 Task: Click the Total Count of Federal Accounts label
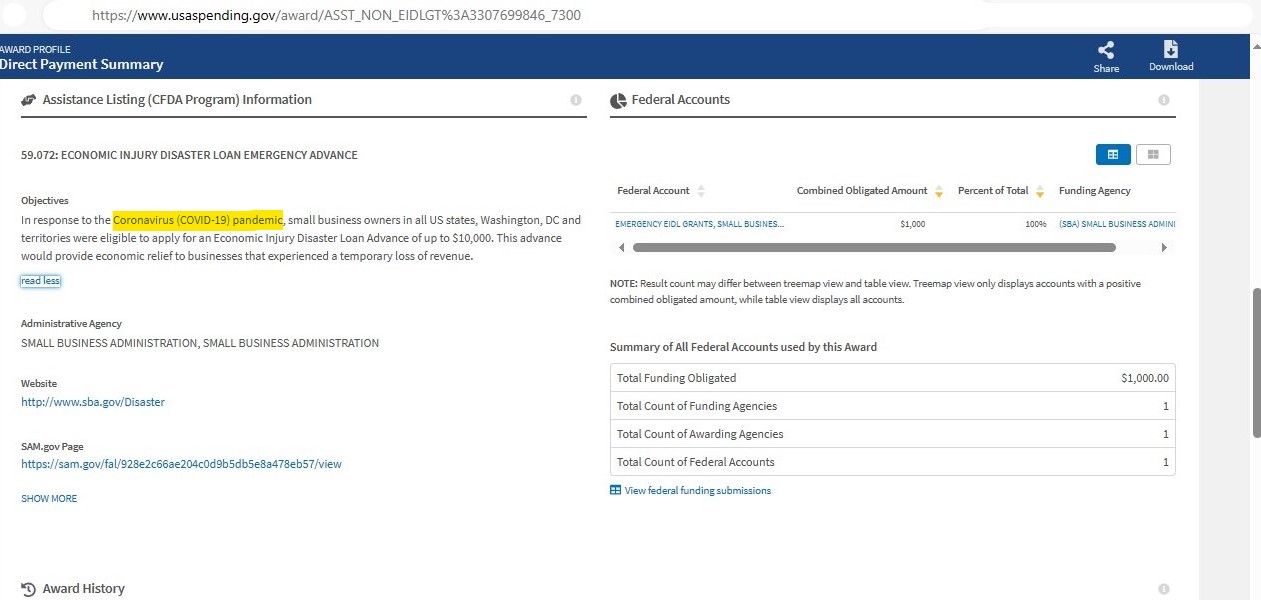coord(696,462)
